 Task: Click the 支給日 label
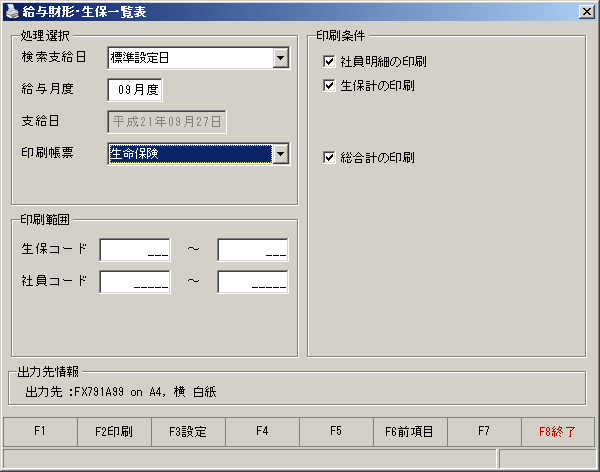coord(40,121)
